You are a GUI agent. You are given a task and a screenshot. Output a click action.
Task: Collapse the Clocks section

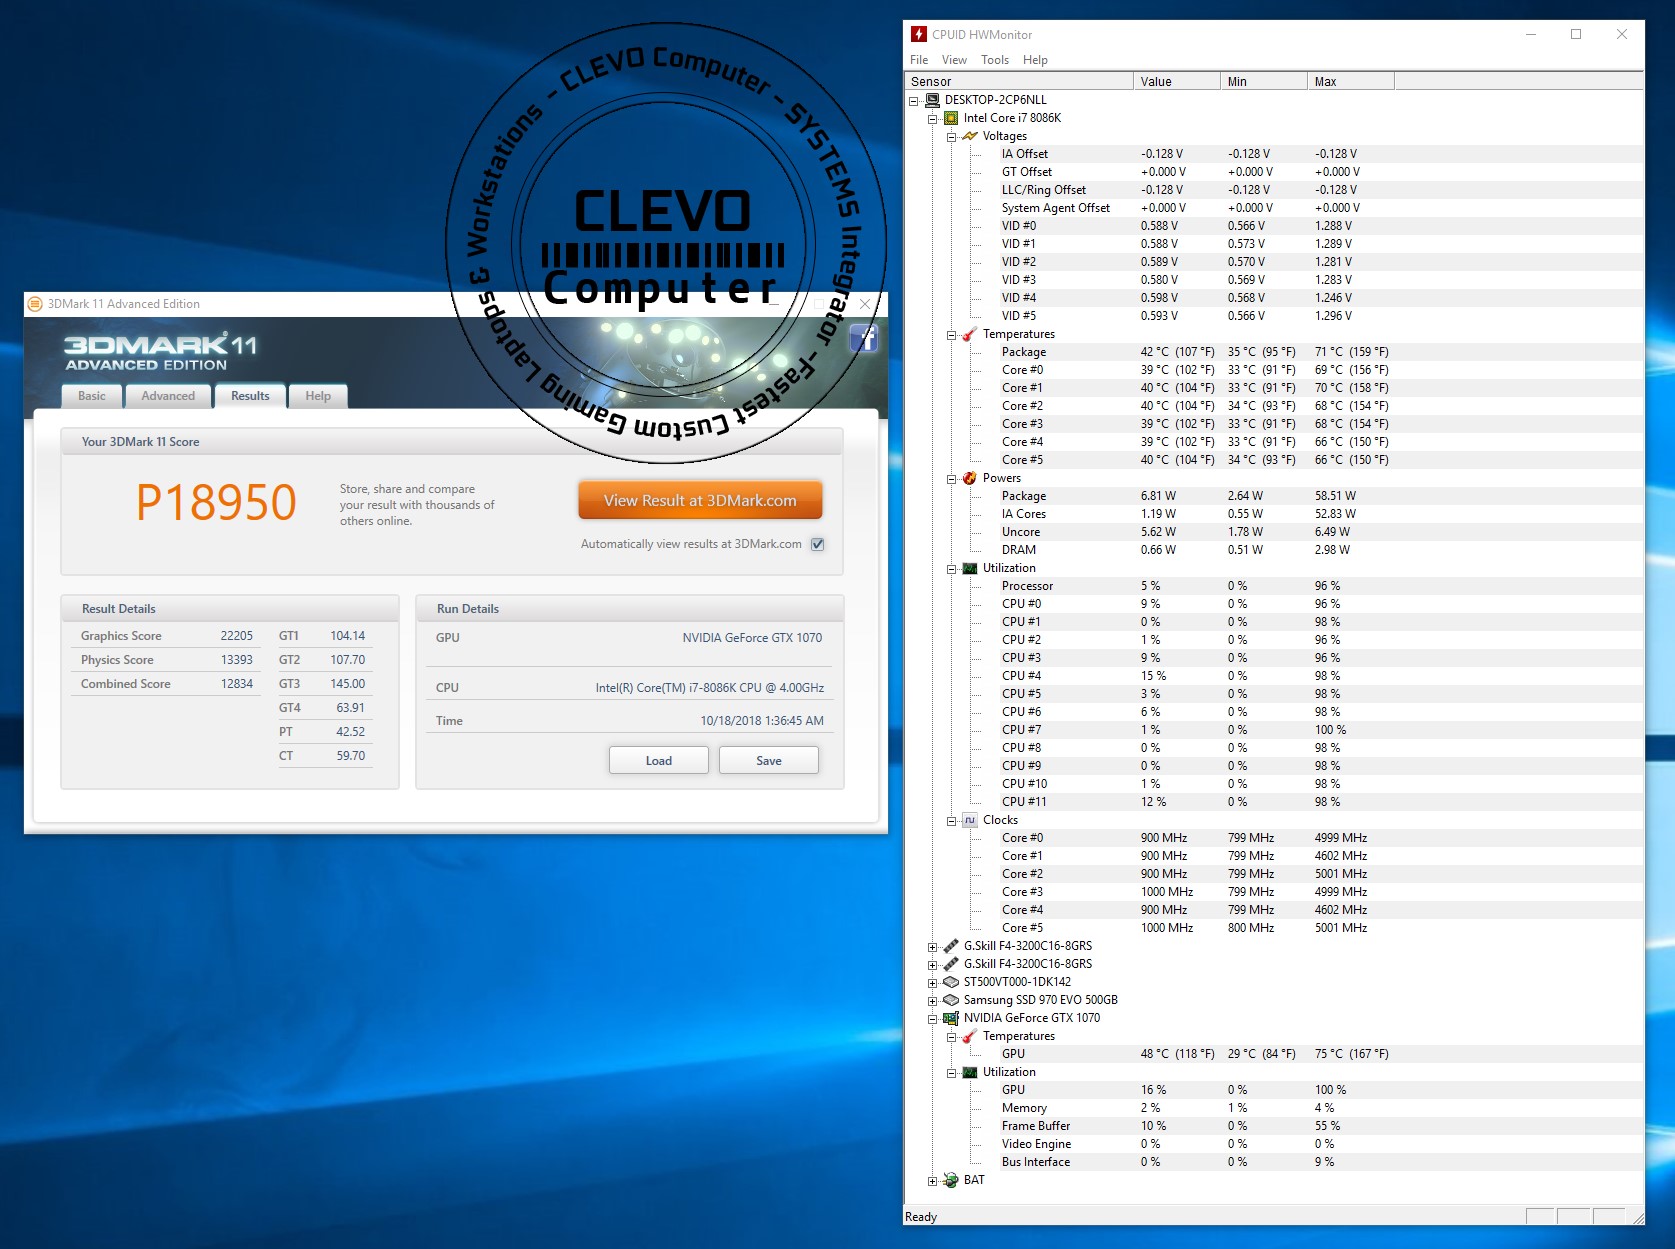pyautogui.click(x=952, y=821)
